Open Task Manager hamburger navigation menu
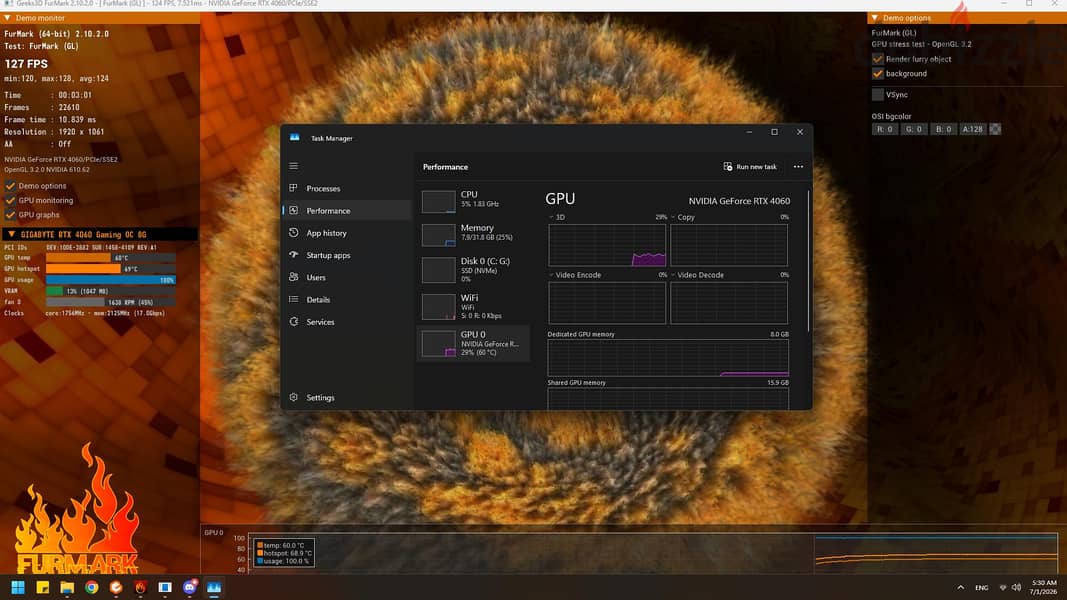This screenshot has width=1067, height=600. coord(293,166)
